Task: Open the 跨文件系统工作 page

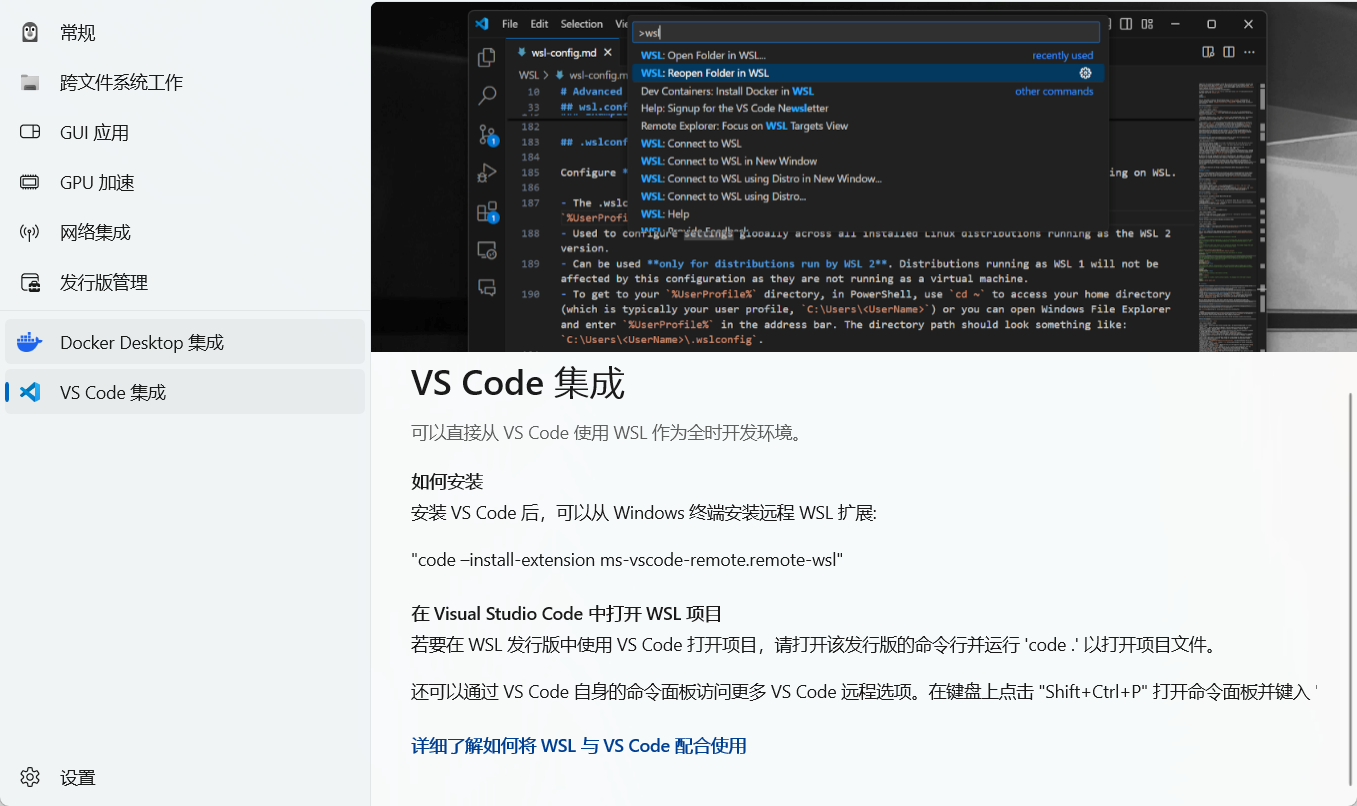Action: (121, 83)
